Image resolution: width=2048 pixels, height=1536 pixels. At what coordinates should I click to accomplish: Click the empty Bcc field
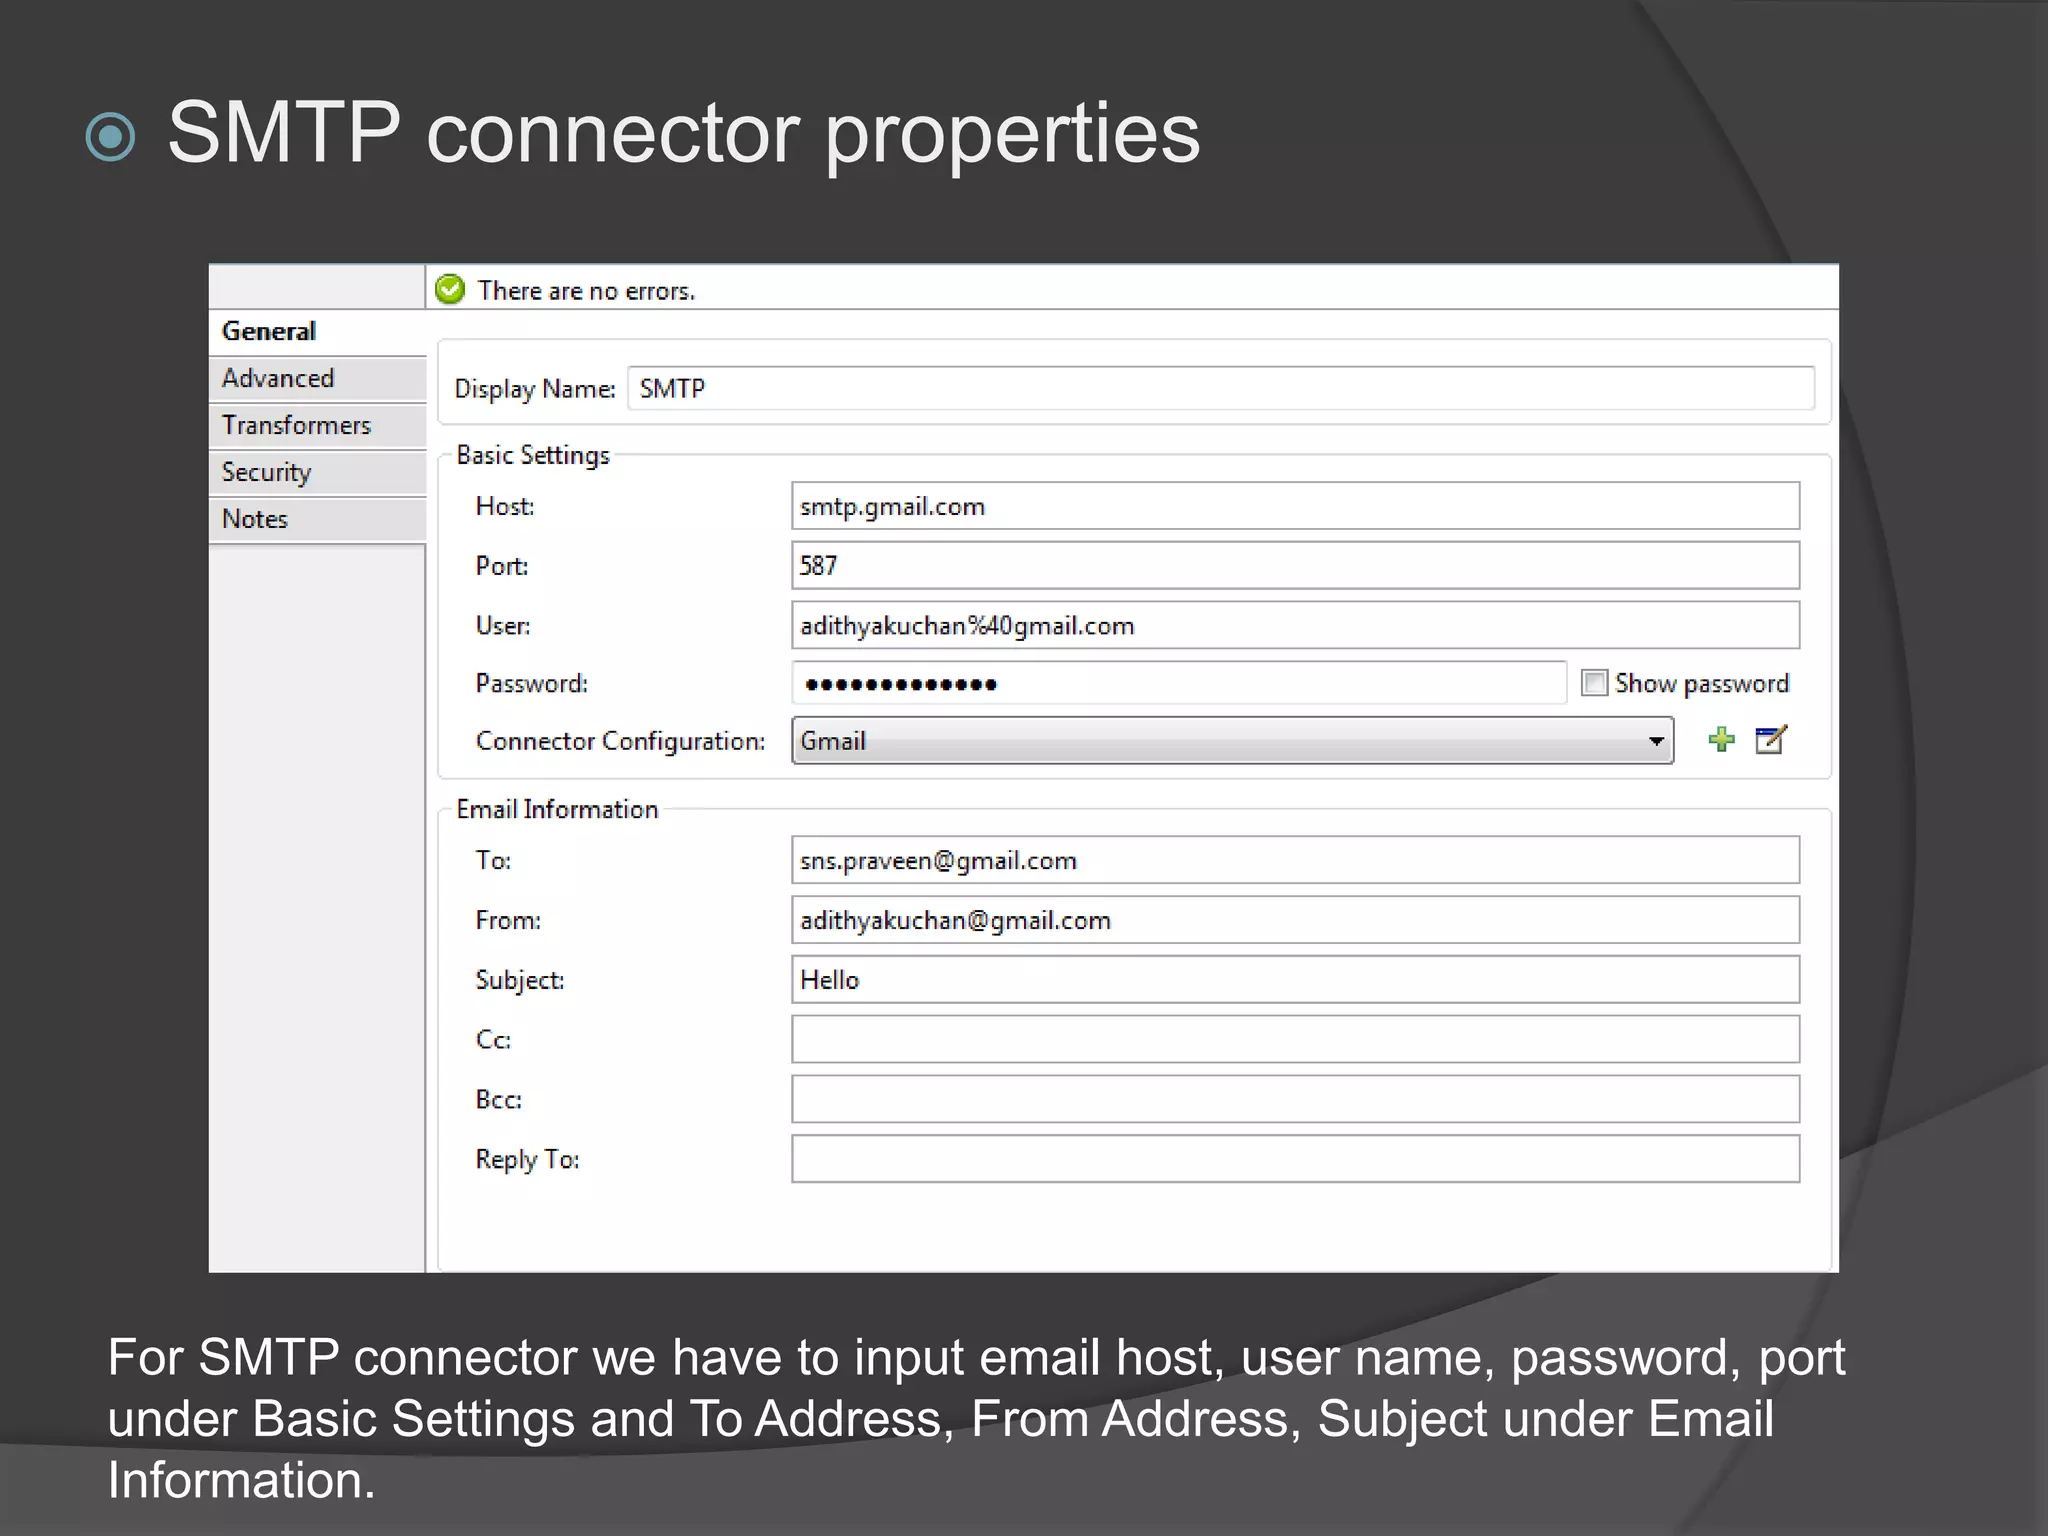pyautogui.click(x=1295, y=1100)
